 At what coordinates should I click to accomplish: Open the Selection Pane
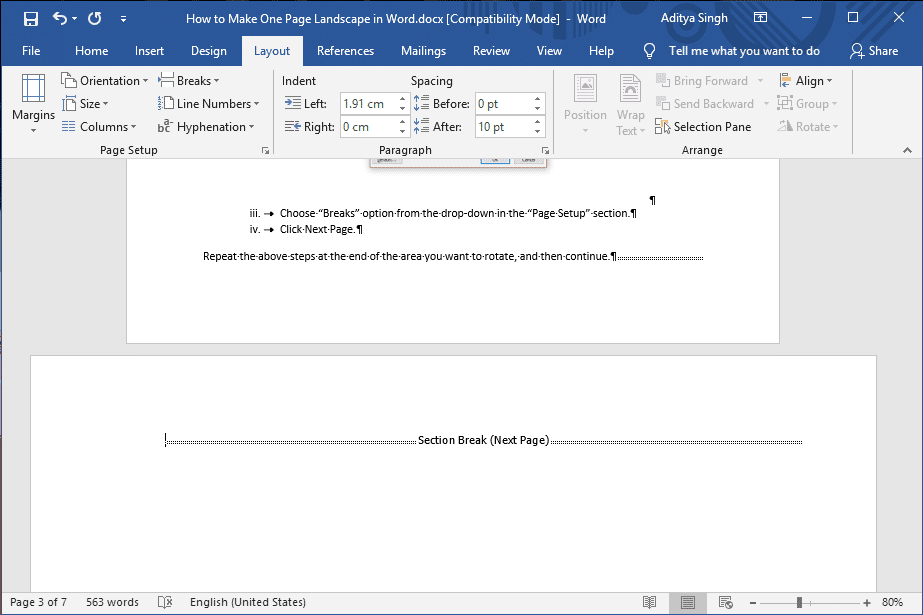(x=703, y=127)
